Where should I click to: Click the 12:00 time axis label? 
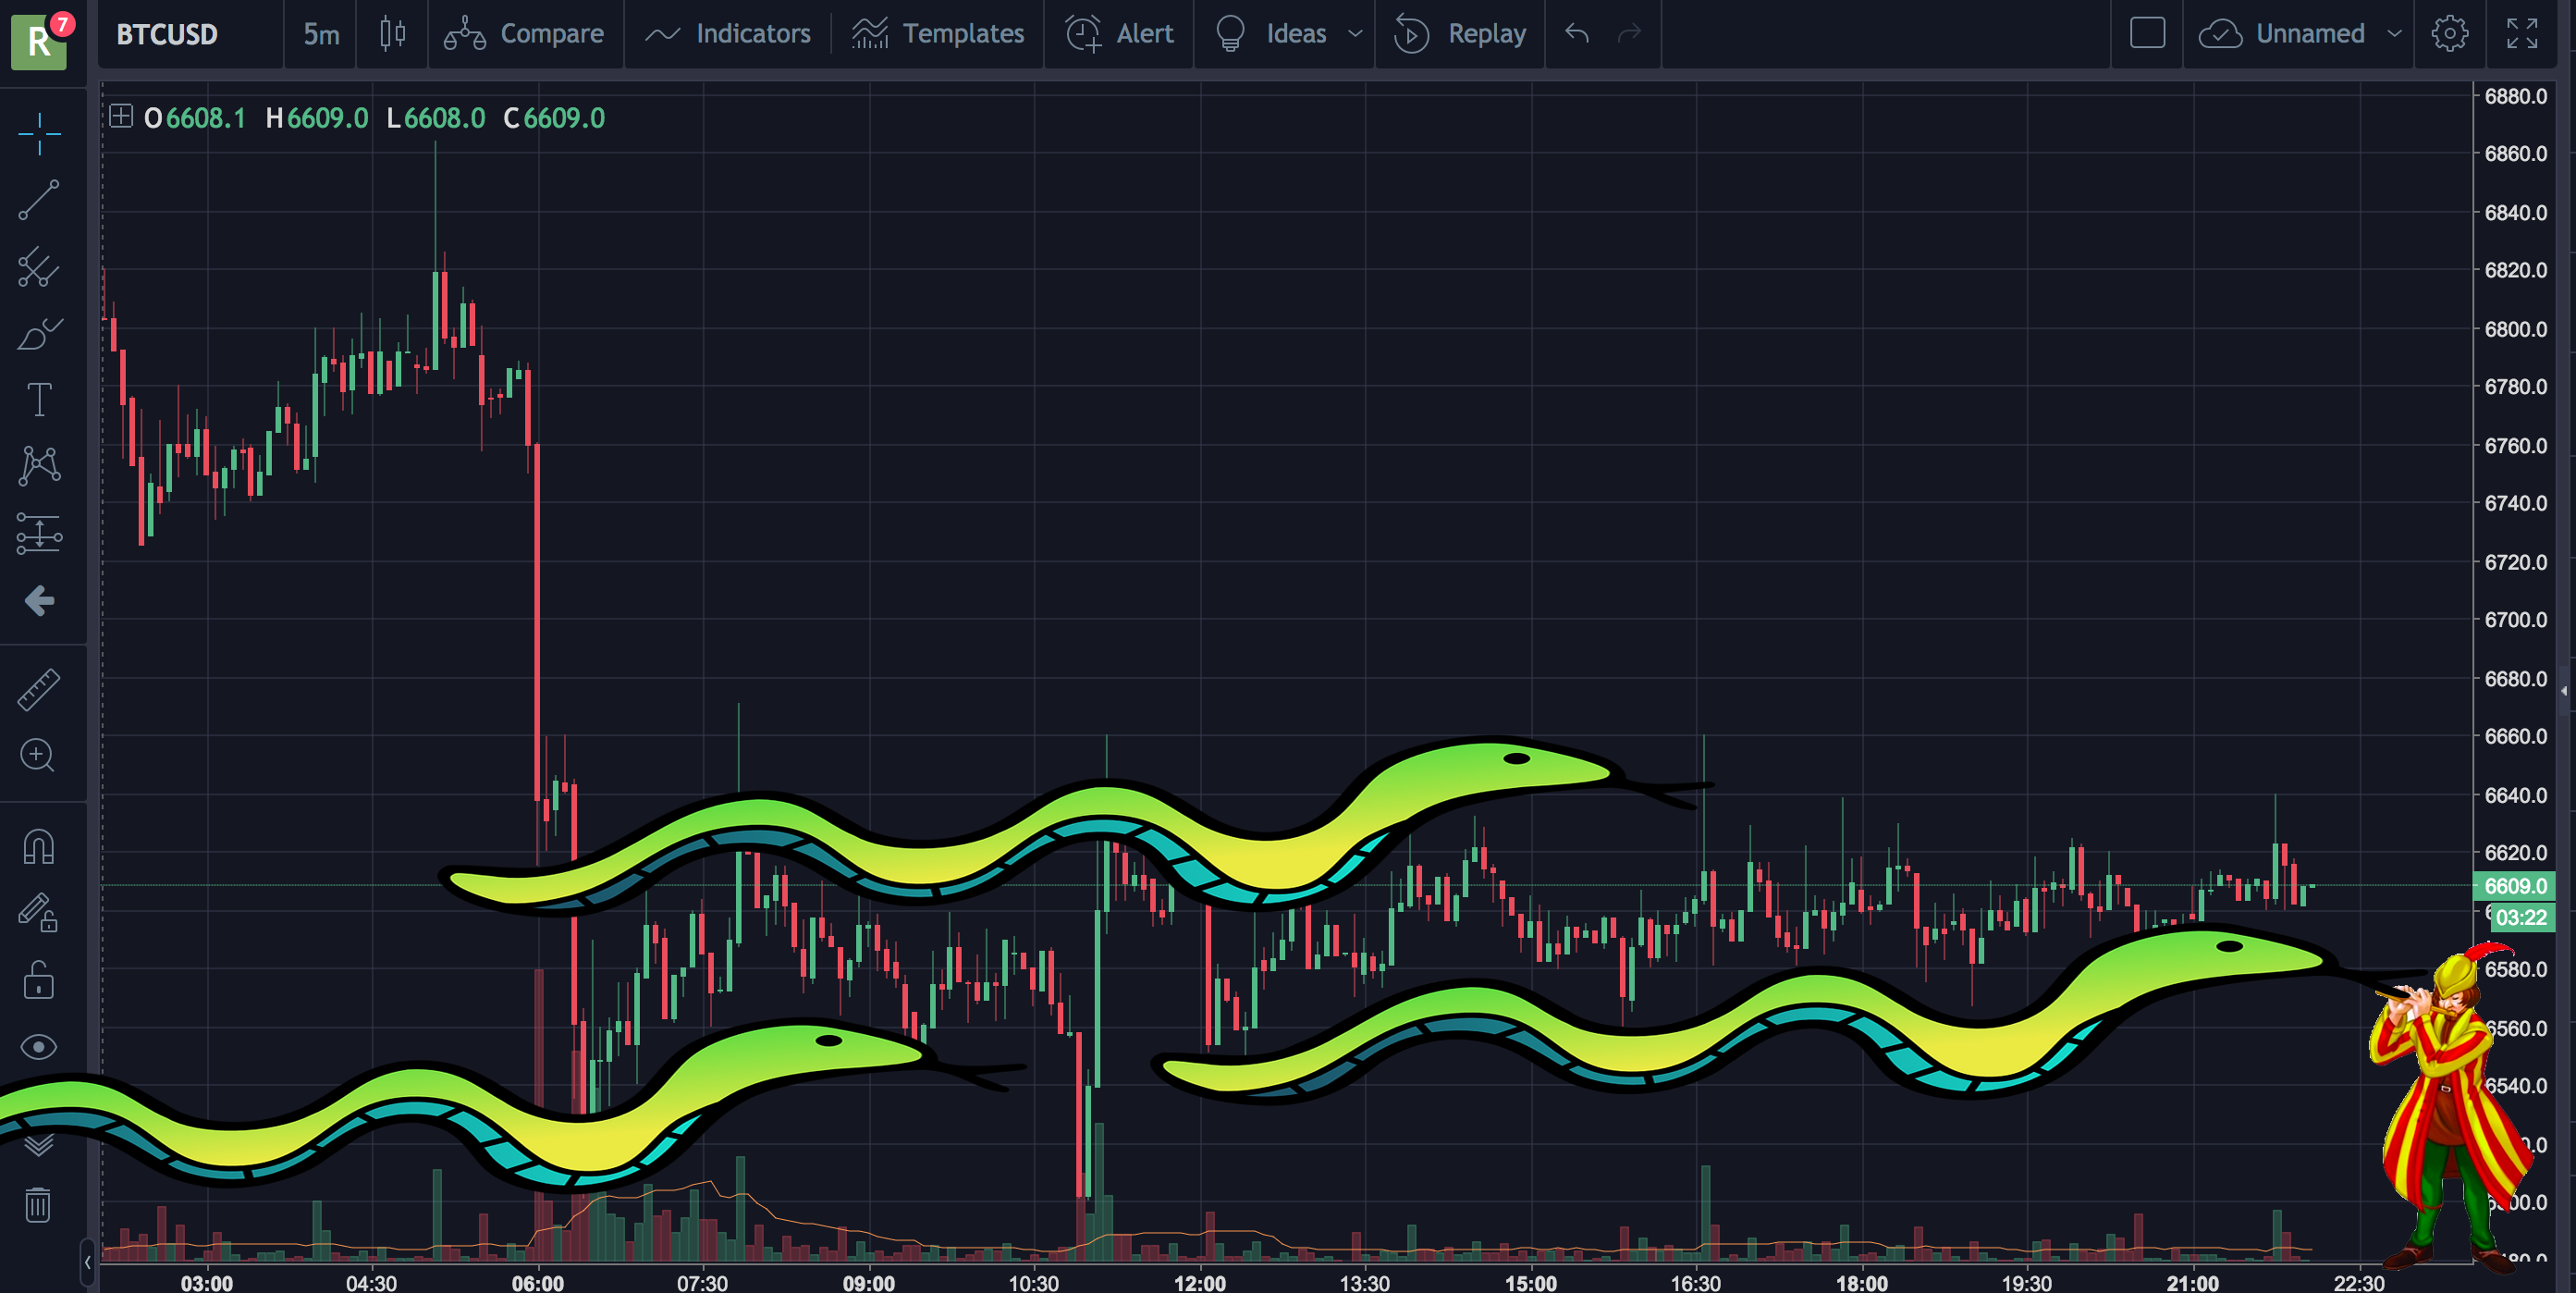pyautogui.click(x=1199, y=1282)
